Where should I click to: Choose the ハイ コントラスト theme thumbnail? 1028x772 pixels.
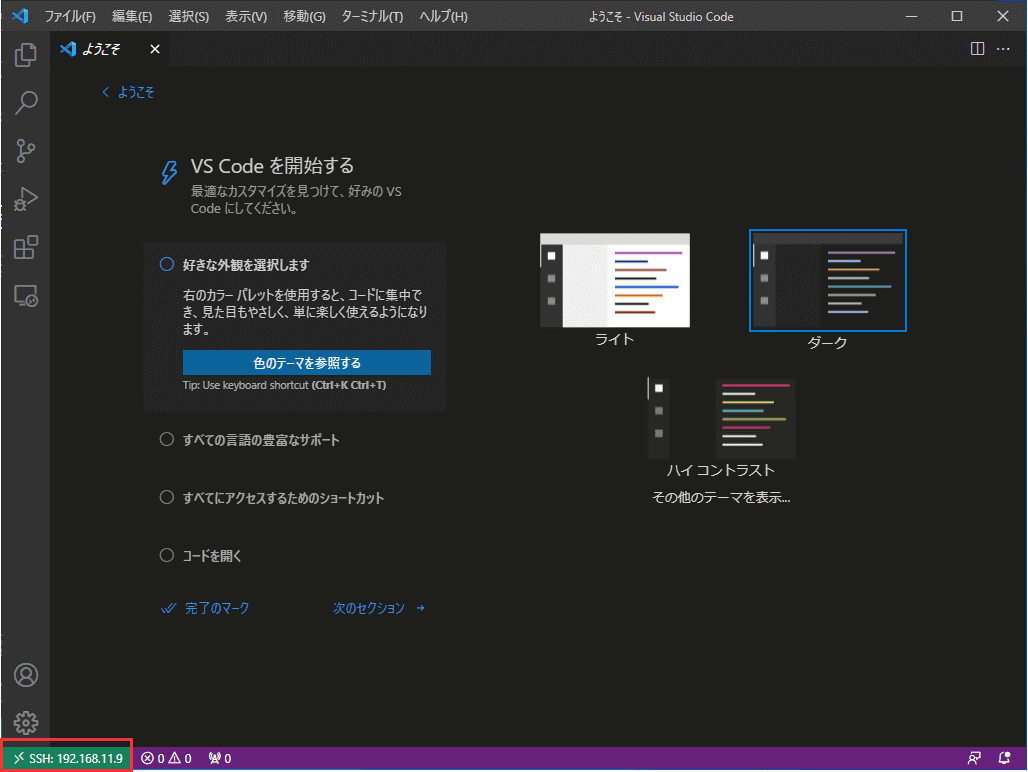721,418
